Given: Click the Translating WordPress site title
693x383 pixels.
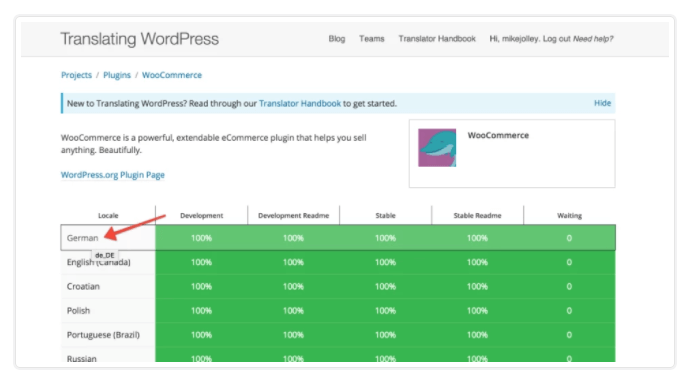Looking at the screenshot, I should point(140,39).
